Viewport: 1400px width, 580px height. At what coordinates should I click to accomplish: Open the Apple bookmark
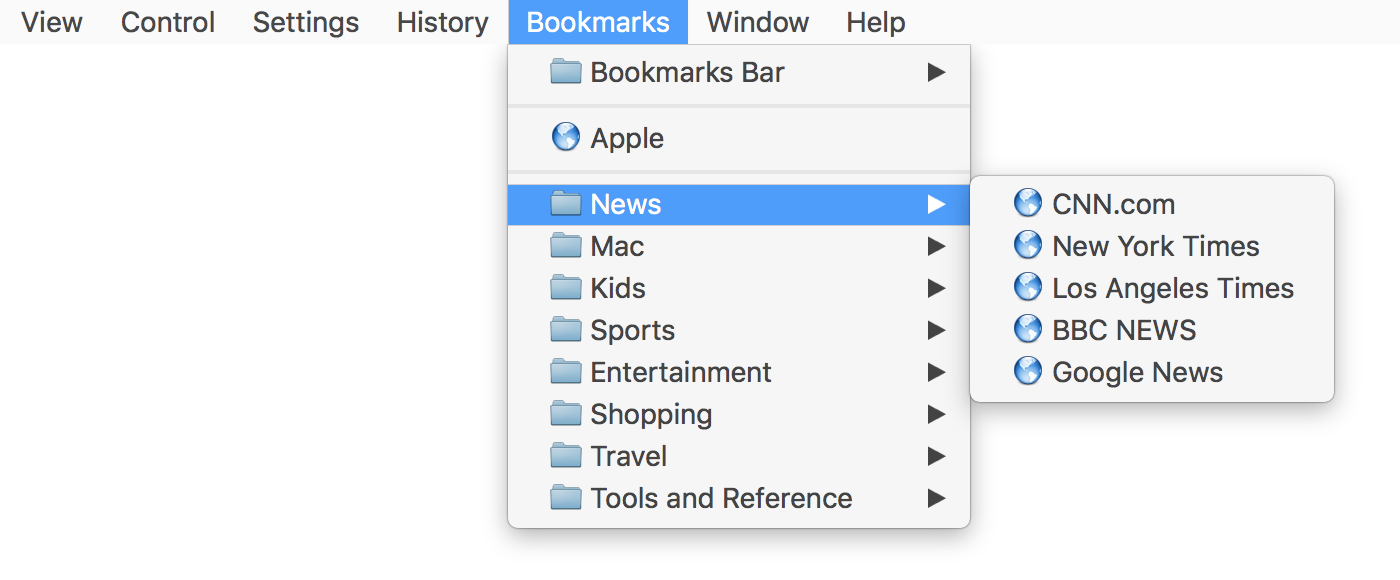[626, 138]
